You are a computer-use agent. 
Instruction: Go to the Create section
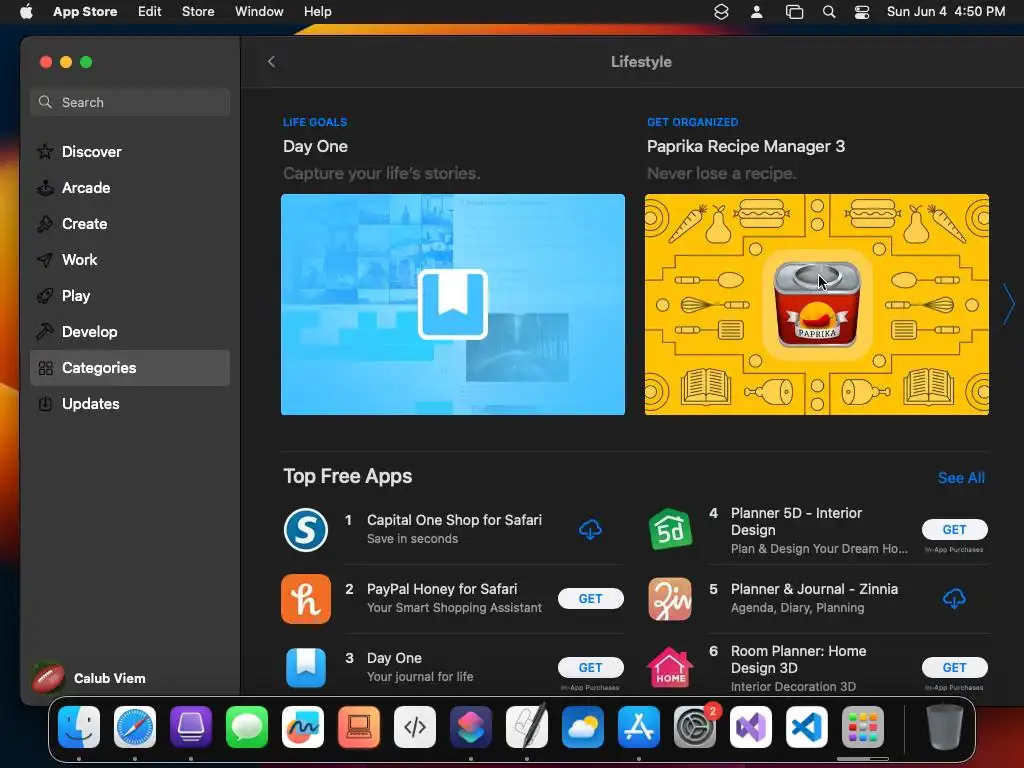pos(129,223)
